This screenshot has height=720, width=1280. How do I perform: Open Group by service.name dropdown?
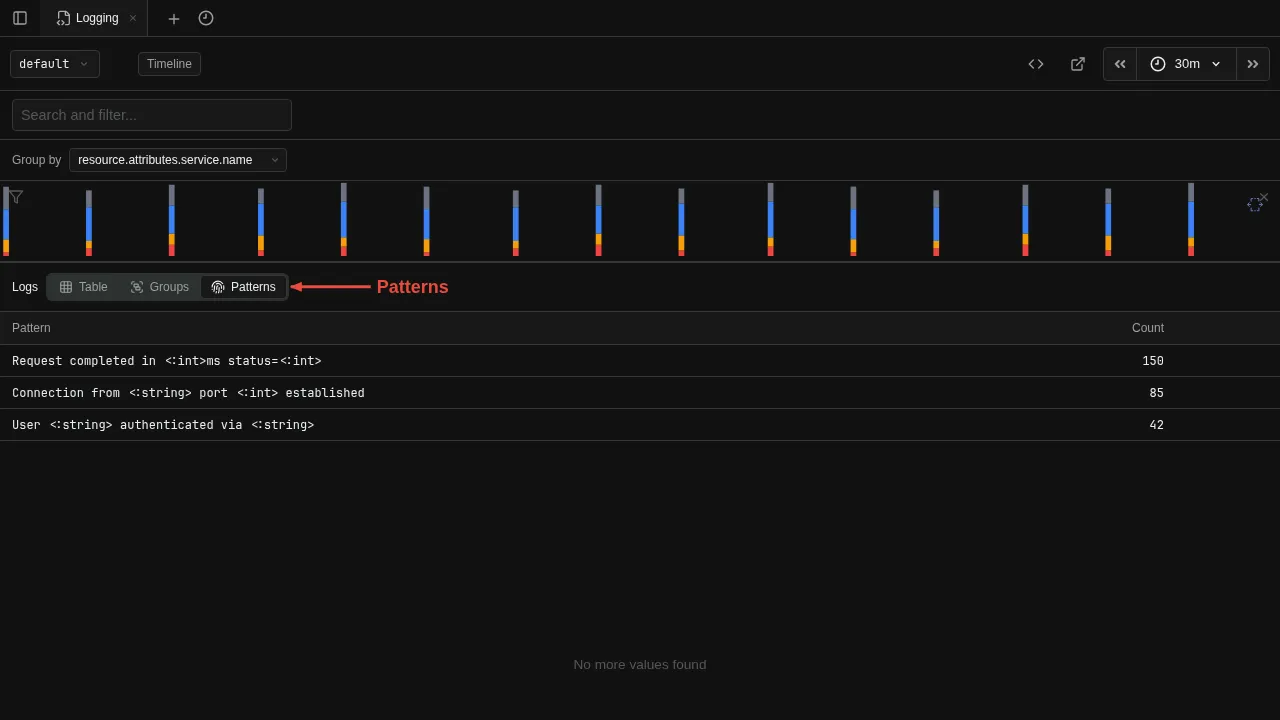point(178,160)
